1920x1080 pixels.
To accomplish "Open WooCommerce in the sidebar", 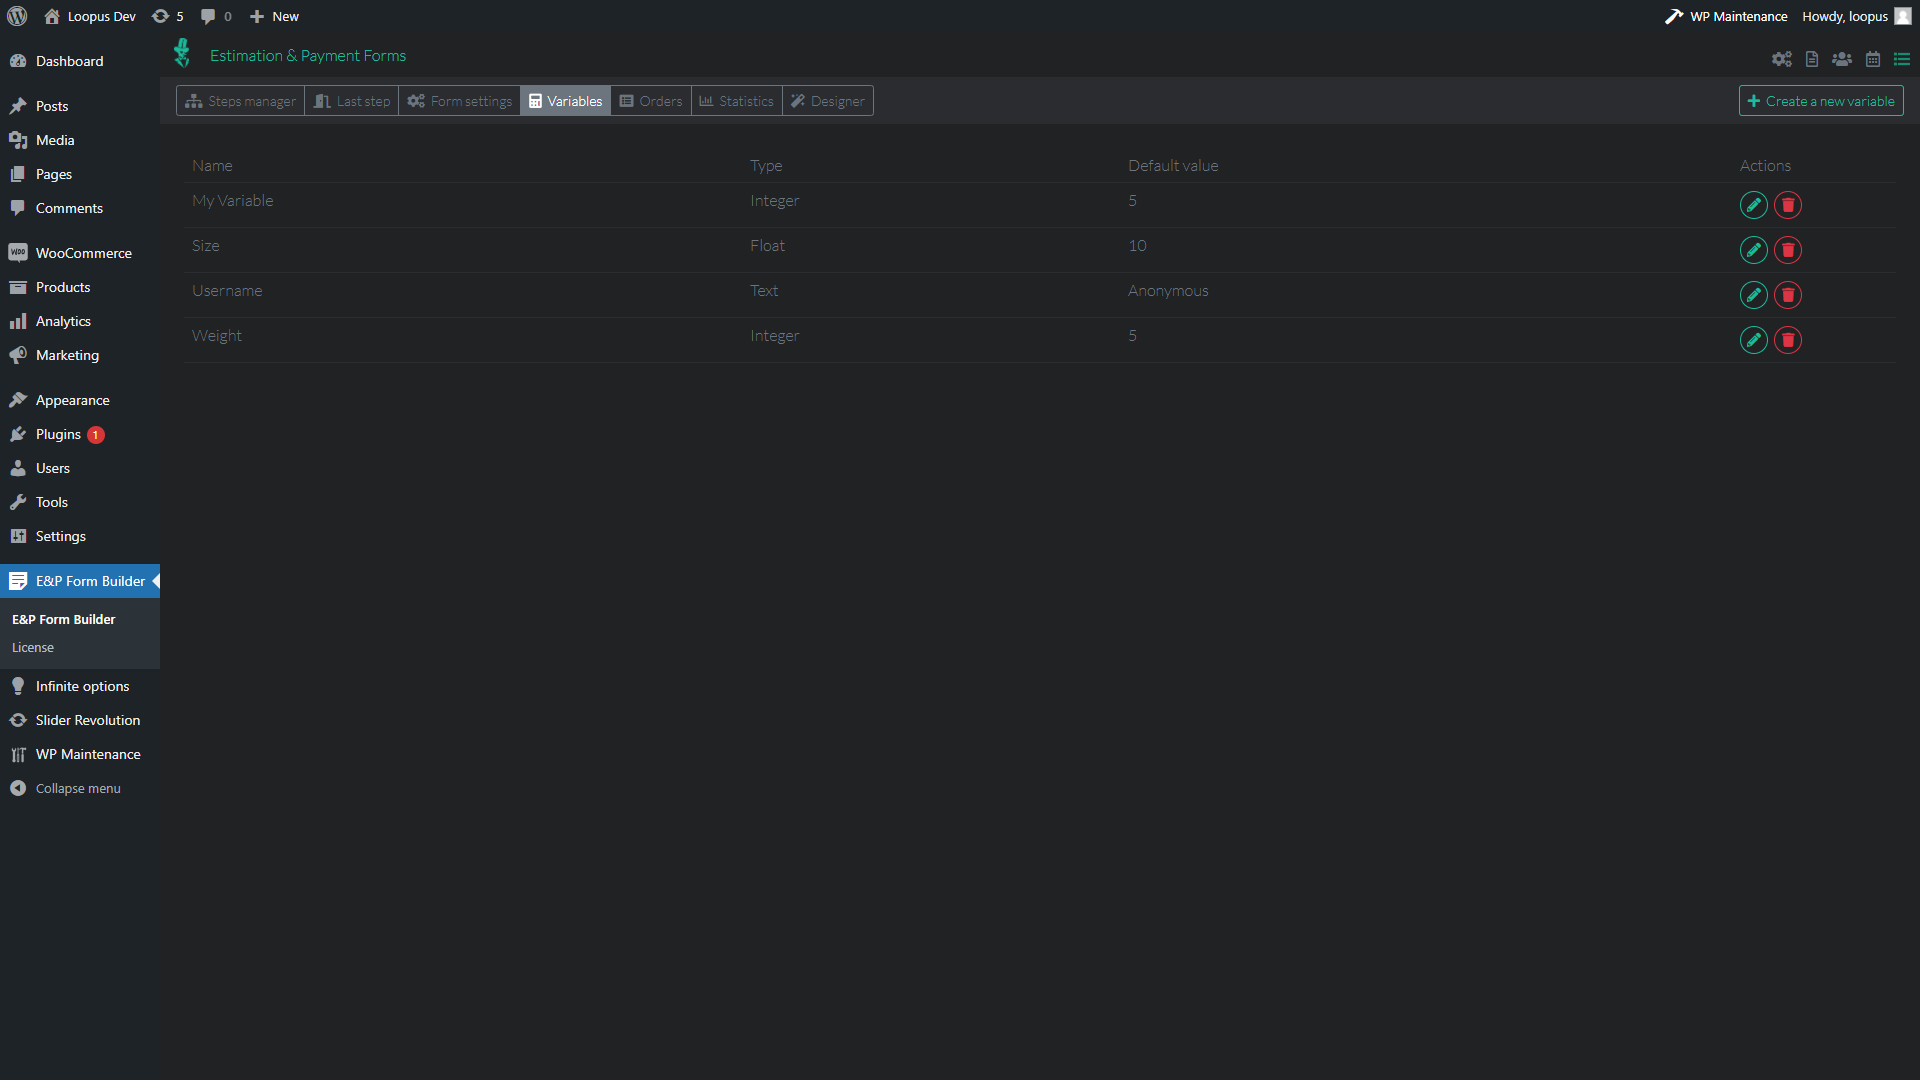I will pyautogui.click(x=83, y=253).
